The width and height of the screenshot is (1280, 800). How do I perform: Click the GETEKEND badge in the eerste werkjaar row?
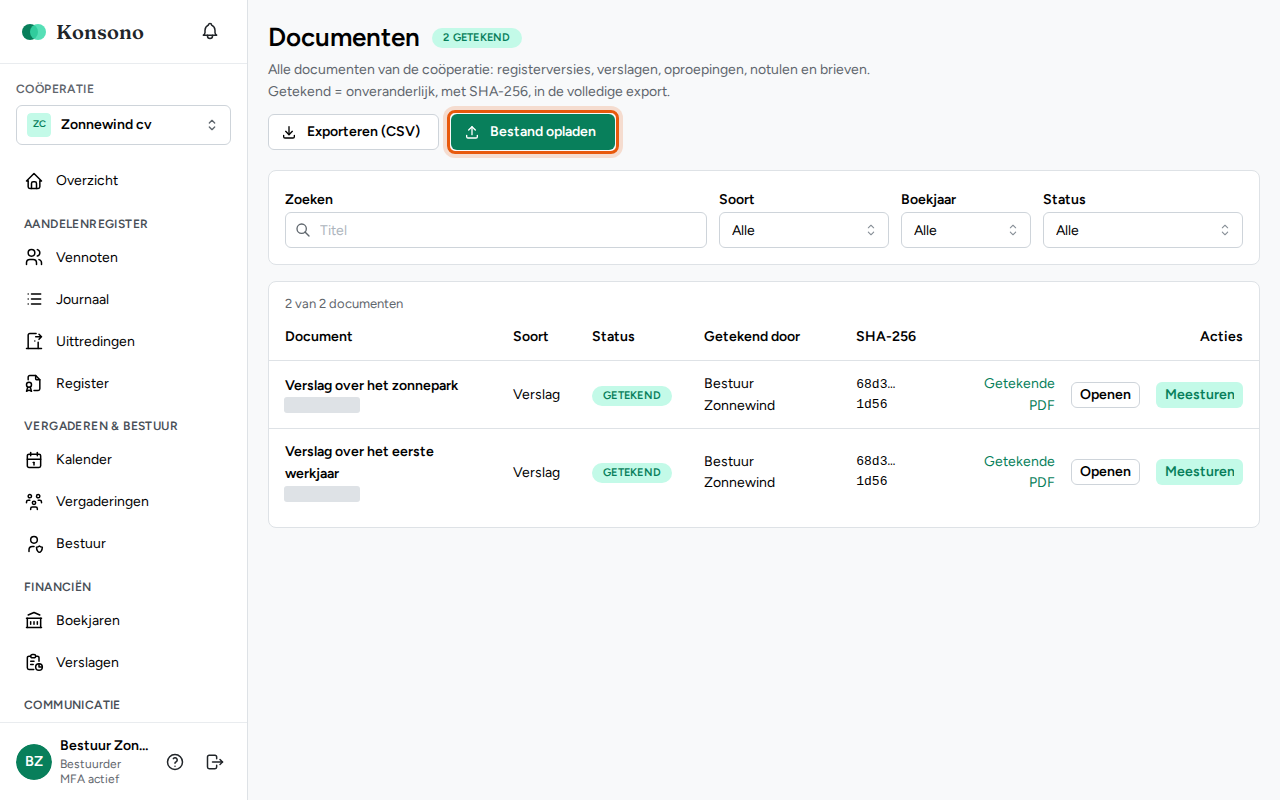632,473
